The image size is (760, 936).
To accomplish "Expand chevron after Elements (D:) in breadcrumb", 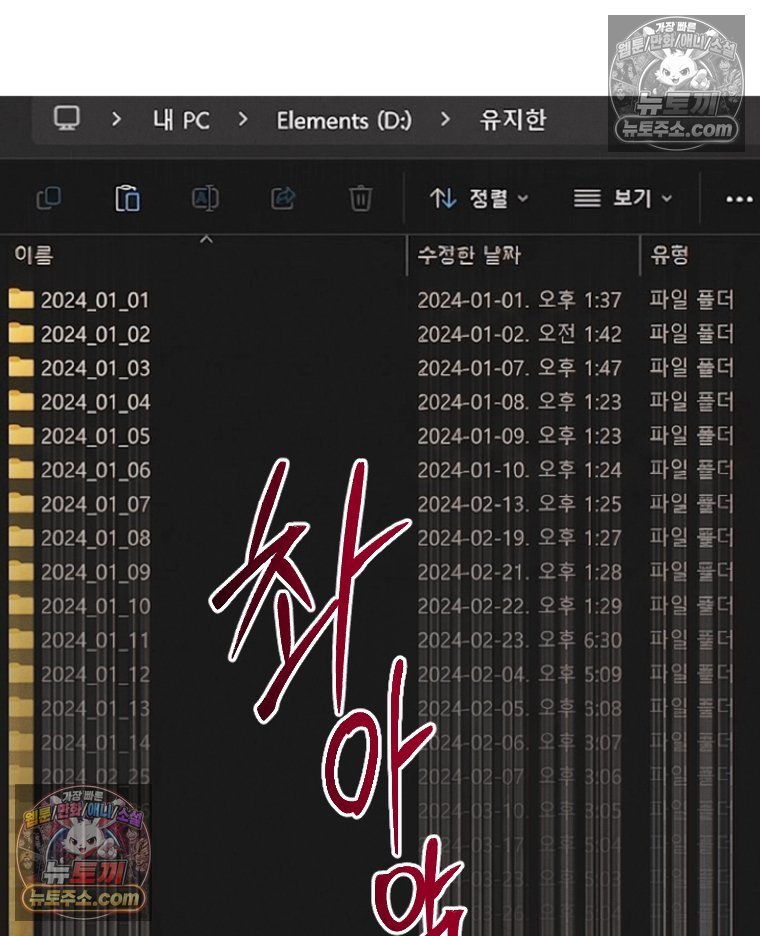I will (x=445, y=119).
